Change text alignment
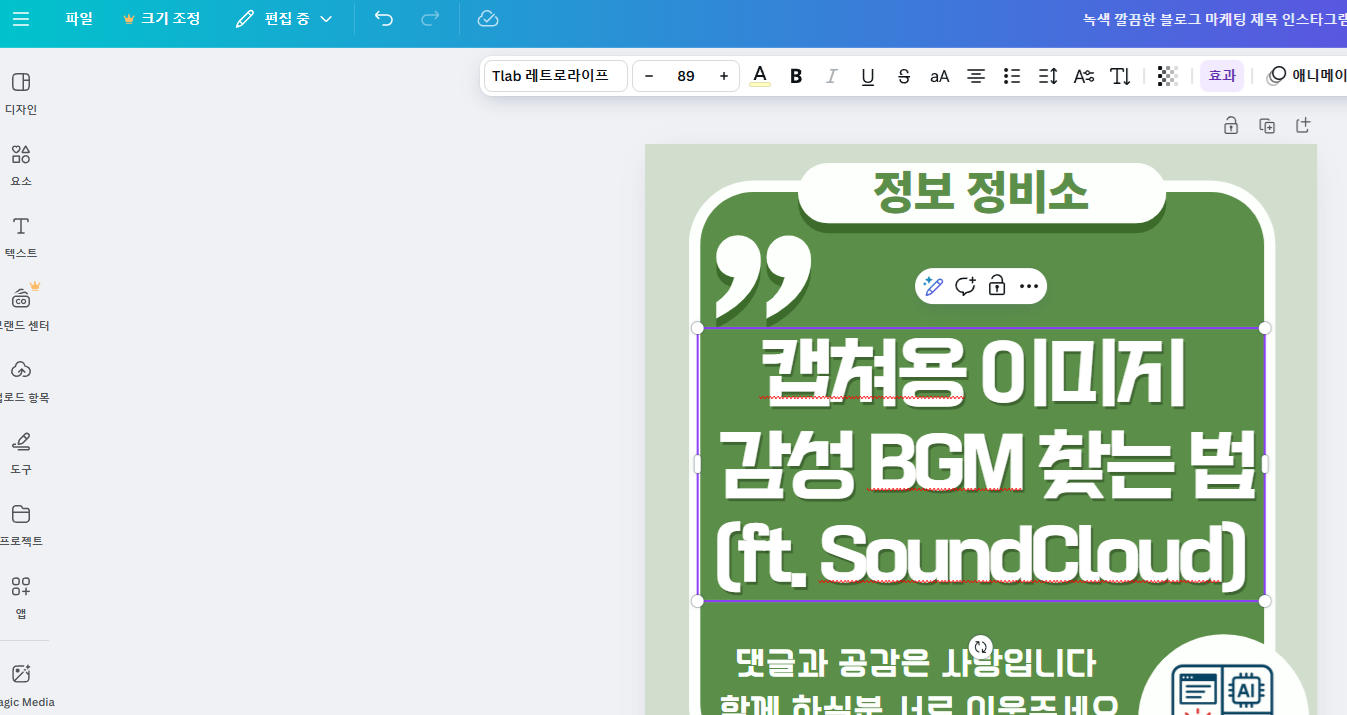The width and height of the screenshot is (1347, 715). click(976, 76)
